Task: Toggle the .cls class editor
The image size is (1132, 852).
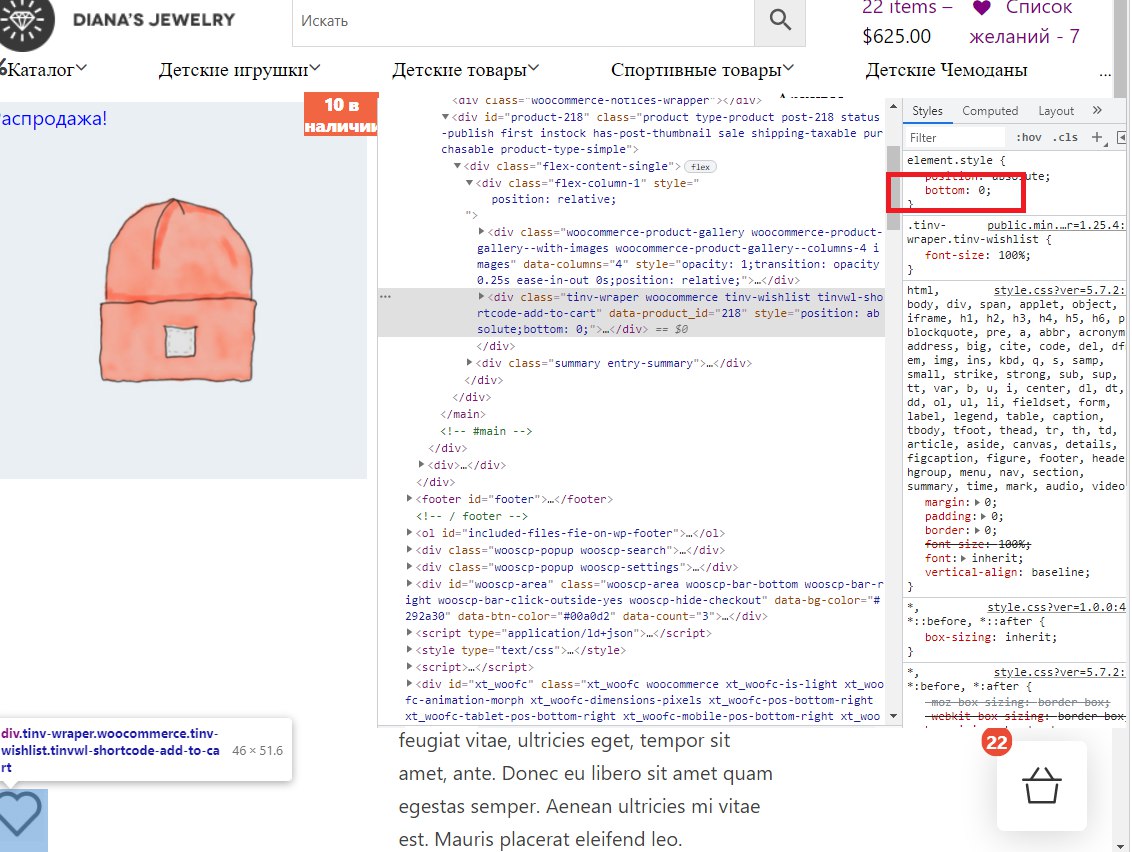Action: click(1065, 137)
